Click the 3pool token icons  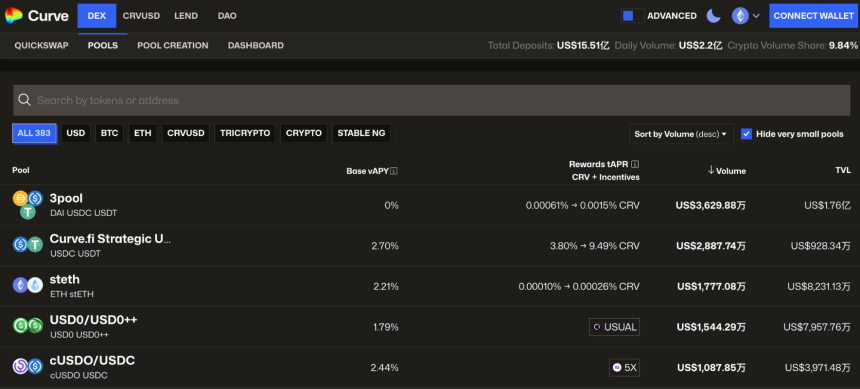27,205
